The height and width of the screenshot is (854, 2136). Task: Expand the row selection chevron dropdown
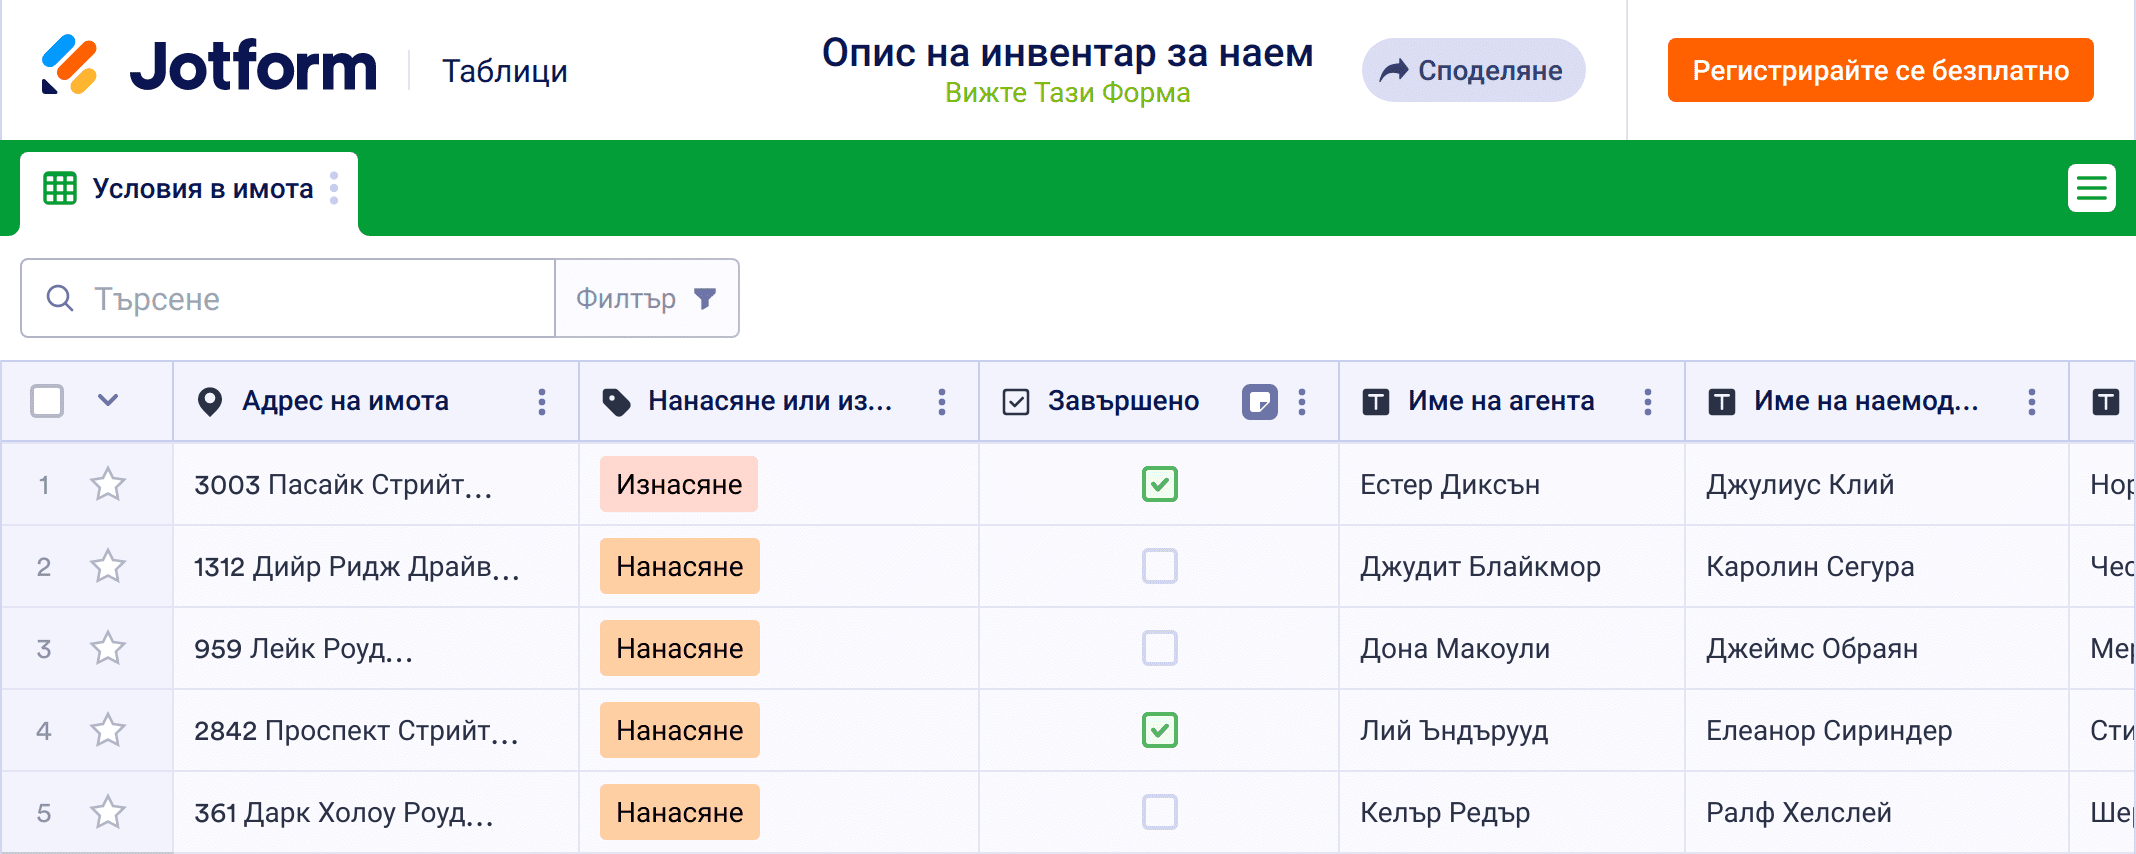[x=108, y=401]
